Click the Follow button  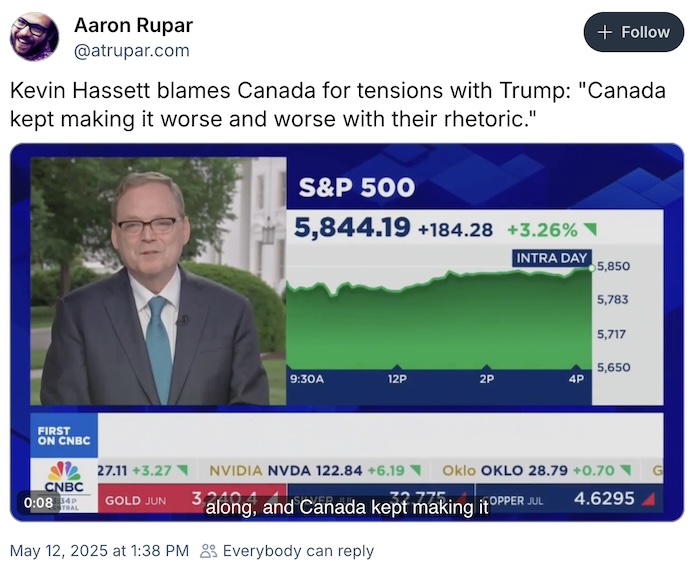[633, 32]
